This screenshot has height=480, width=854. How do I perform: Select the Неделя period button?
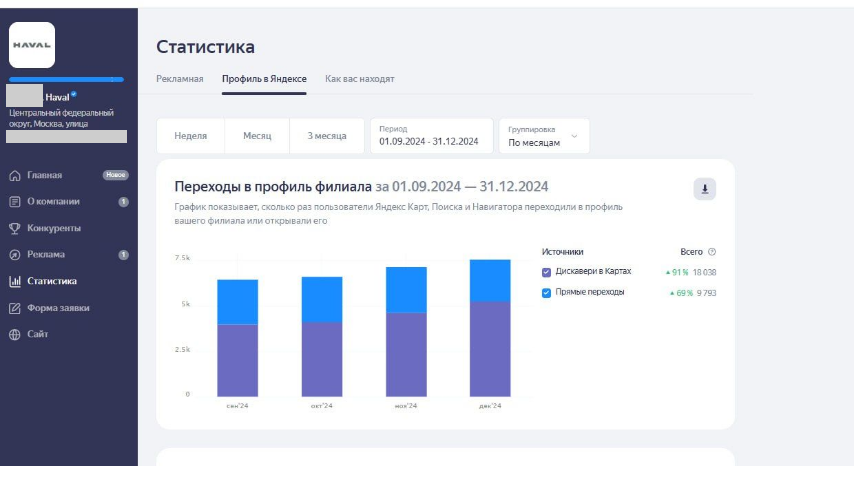click(191, 136)
